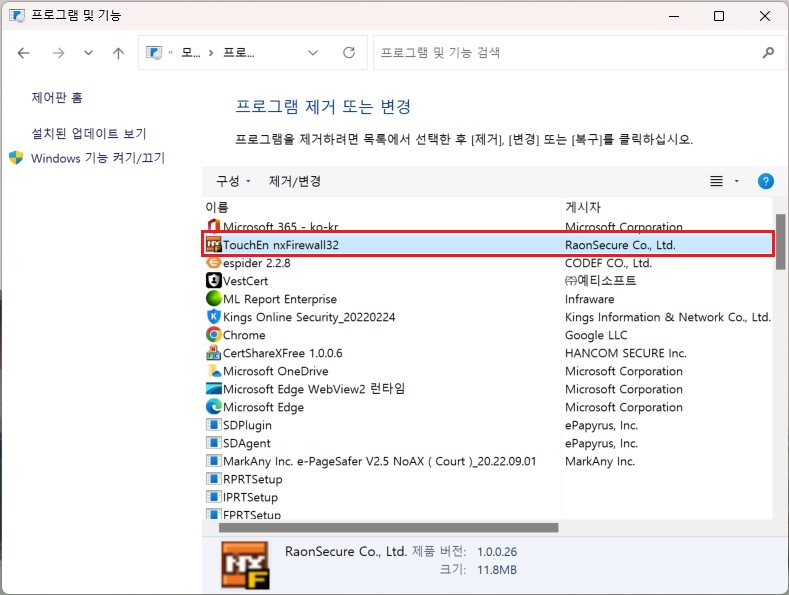
Task: Click the espider 2.2.8 name text
Action: [257, 263]
